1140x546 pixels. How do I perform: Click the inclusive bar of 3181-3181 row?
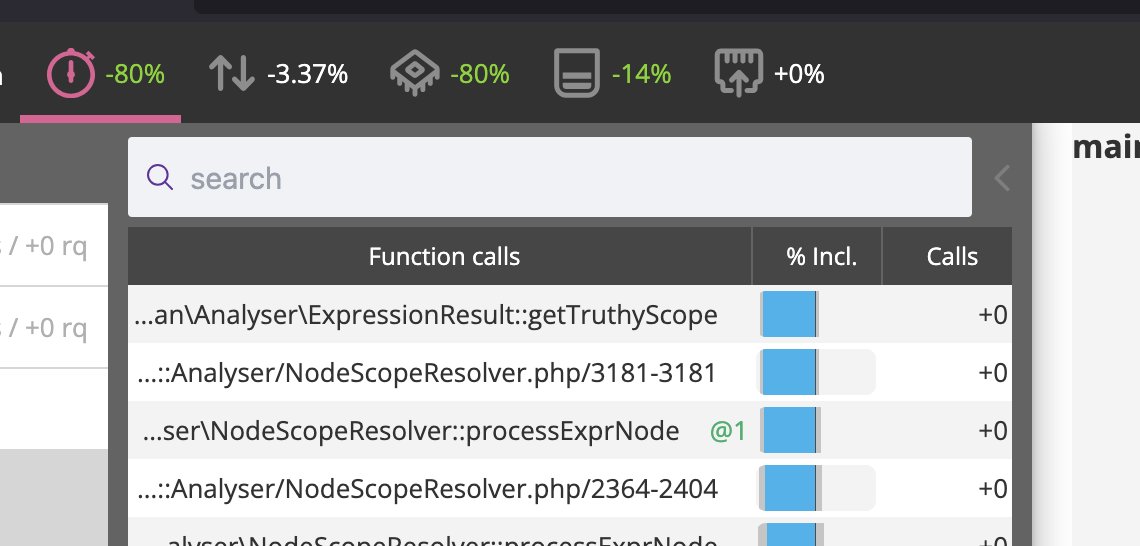[817, 372]
